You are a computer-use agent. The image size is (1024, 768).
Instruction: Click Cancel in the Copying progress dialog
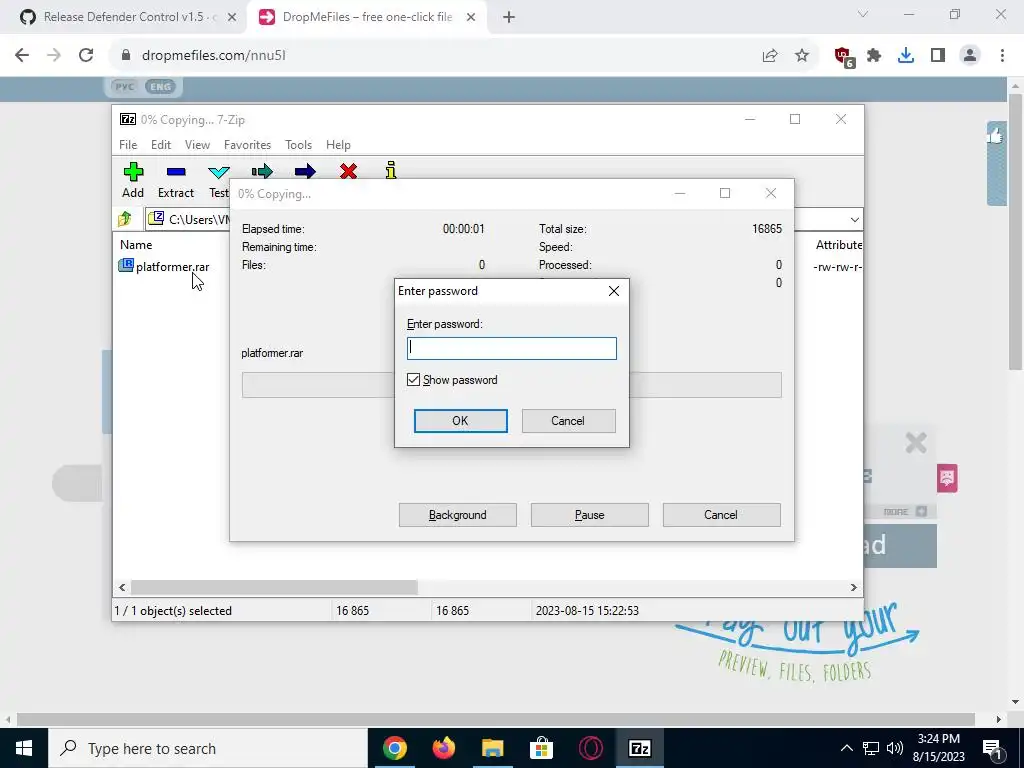(721, 515)
